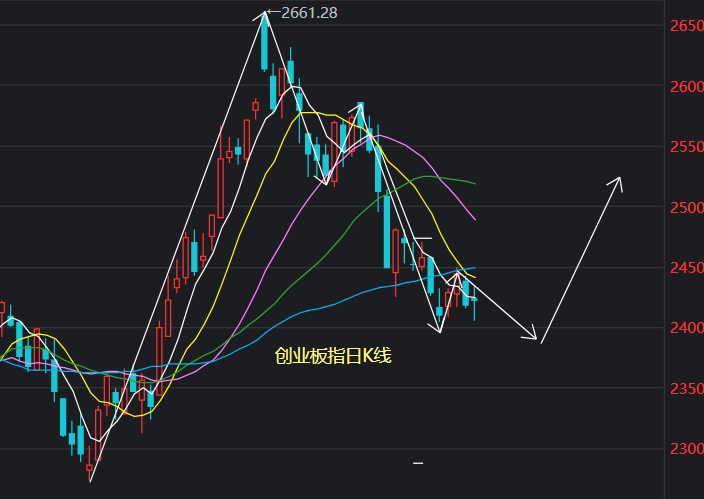Select the tall cyan candlestick at the 2661.28 peak
The height and width of the screenshot is (499, 704).
[x=264, y=43]
